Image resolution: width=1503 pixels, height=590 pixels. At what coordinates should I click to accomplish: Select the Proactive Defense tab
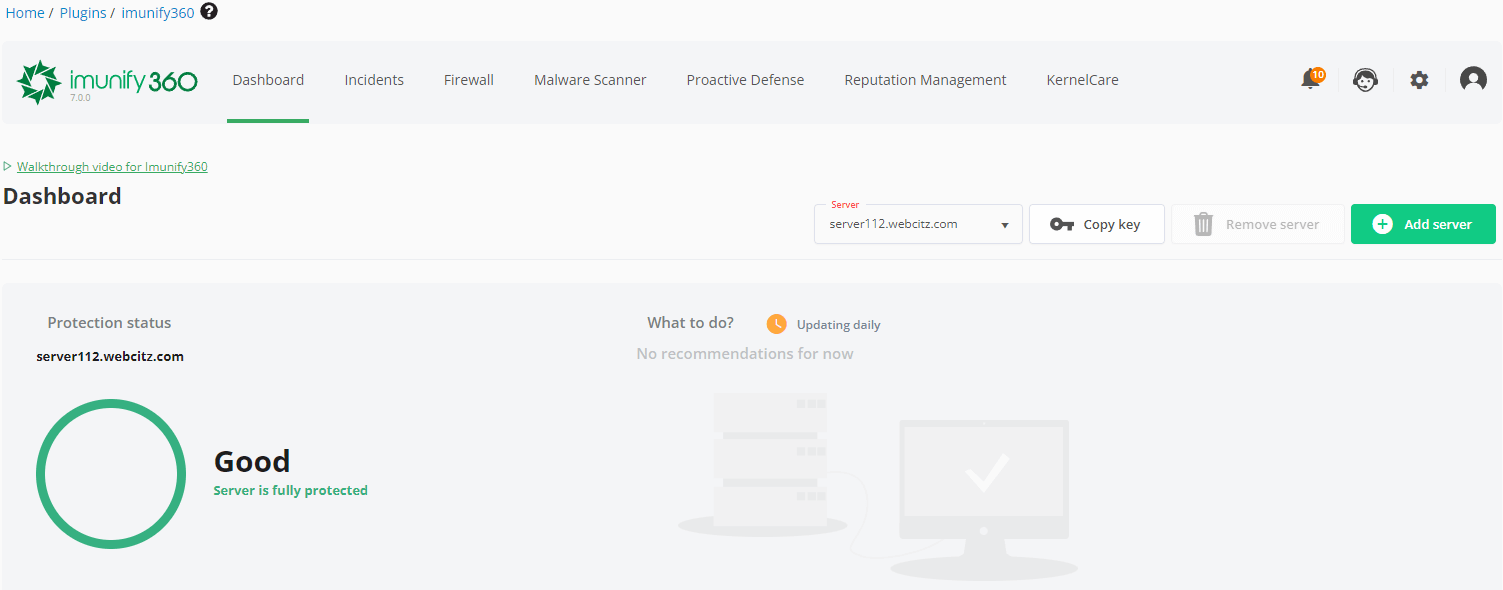click(745, 80)
